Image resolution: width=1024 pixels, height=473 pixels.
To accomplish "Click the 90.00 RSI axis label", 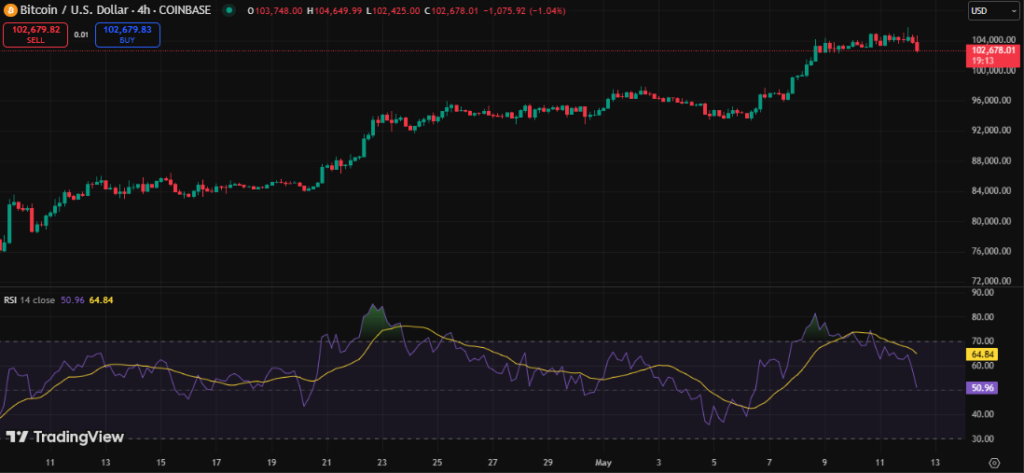I will [983, 293].
